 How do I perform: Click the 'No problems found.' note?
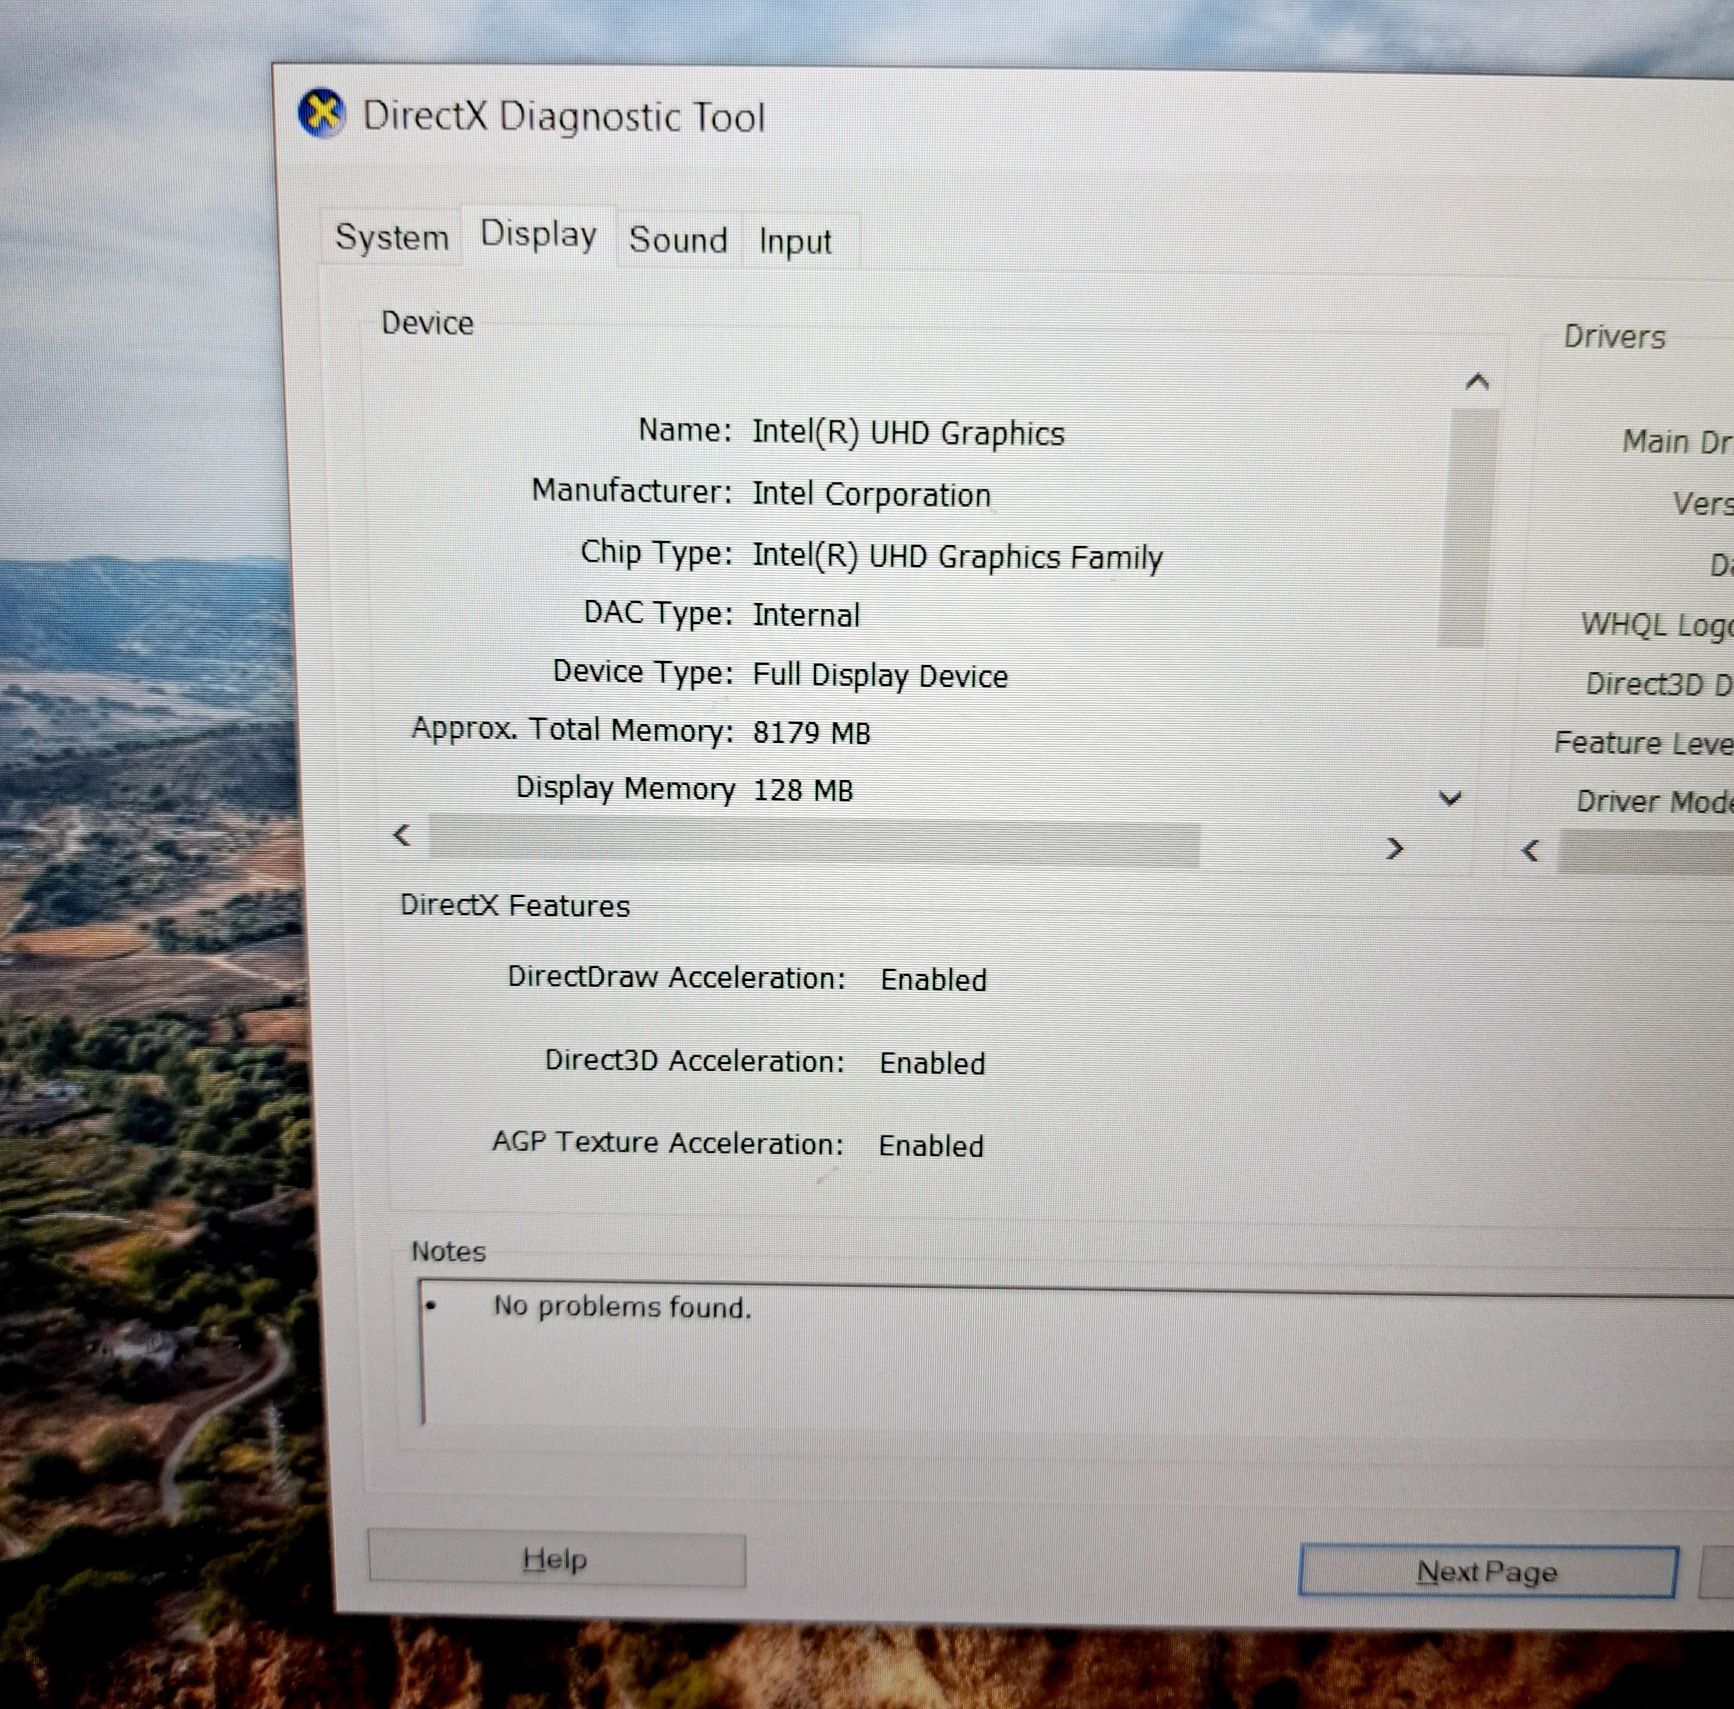(622, 1307)
